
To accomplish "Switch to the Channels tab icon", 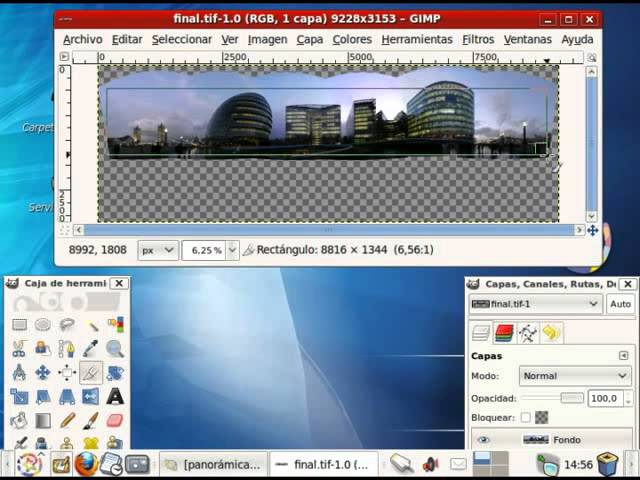I will pos(504,333).
